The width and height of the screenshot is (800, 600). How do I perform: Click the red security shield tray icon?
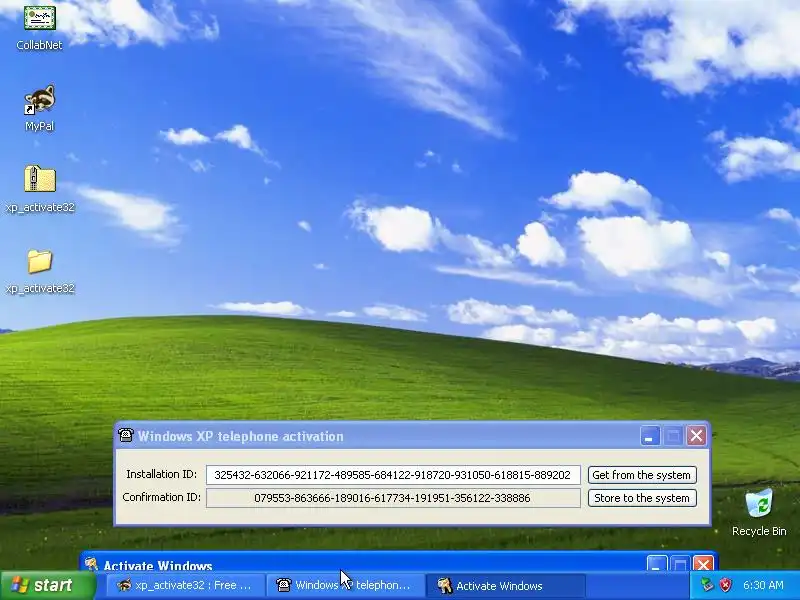726,585
